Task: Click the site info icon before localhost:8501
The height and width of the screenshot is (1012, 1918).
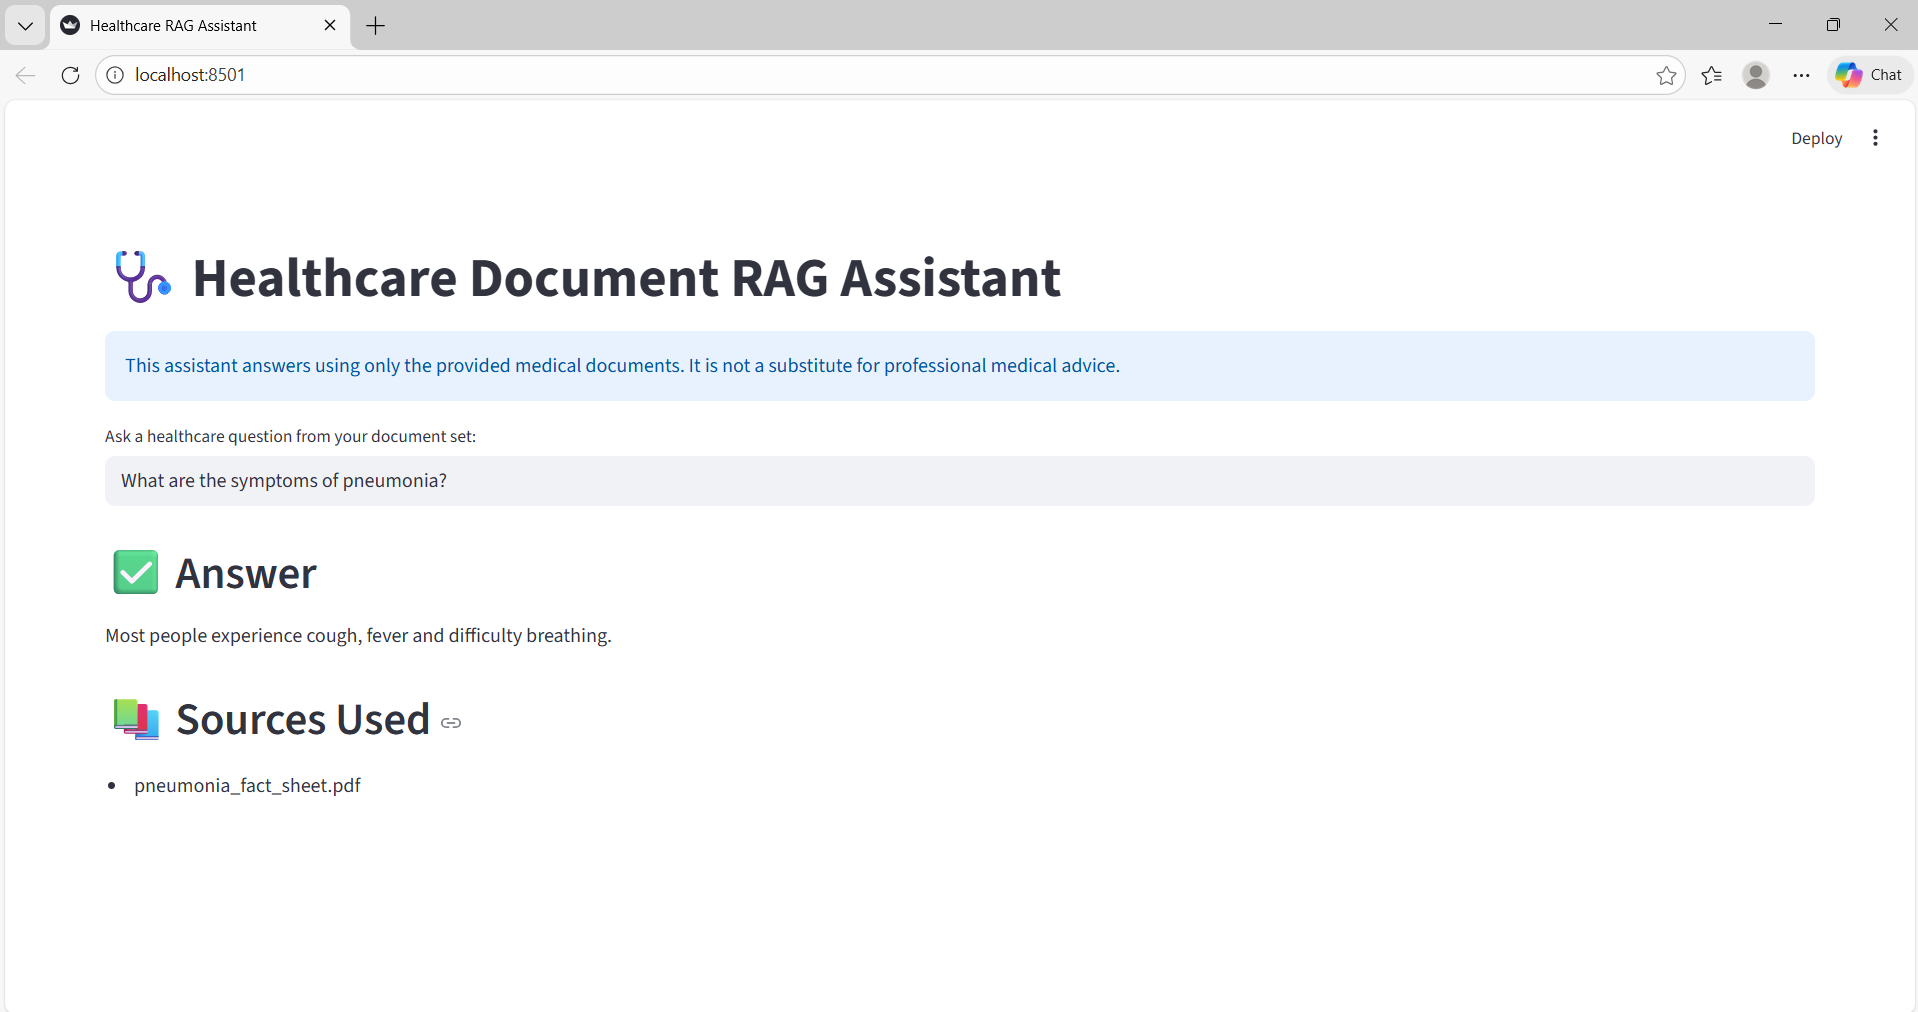Action: [114, 74]
